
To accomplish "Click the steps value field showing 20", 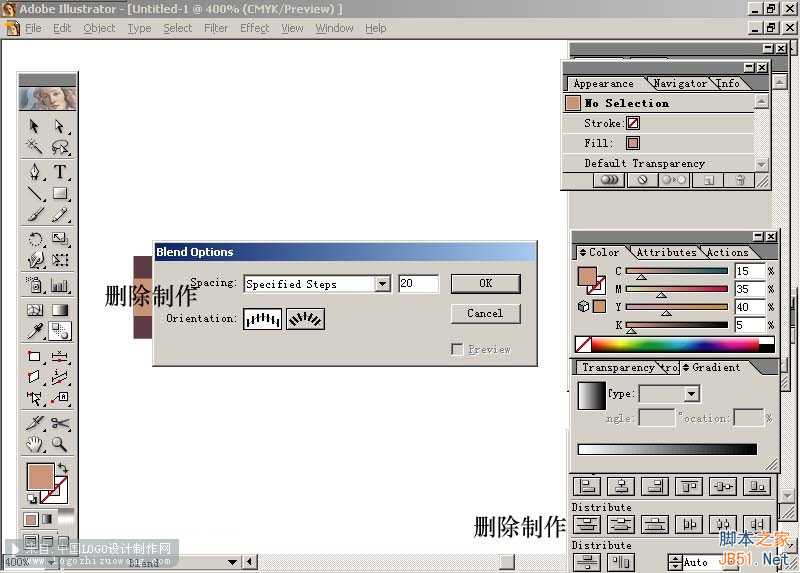I will coord(418,284).
